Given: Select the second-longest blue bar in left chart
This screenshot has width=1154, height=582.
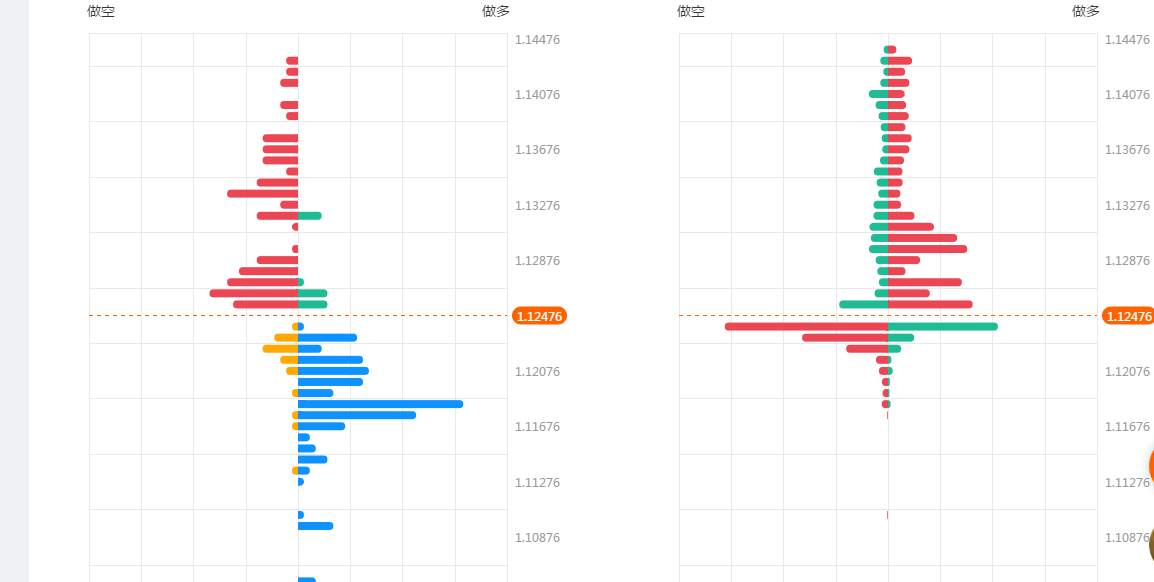Looking at the screenshot, I should pyautogui.click(x=357, y=415).
